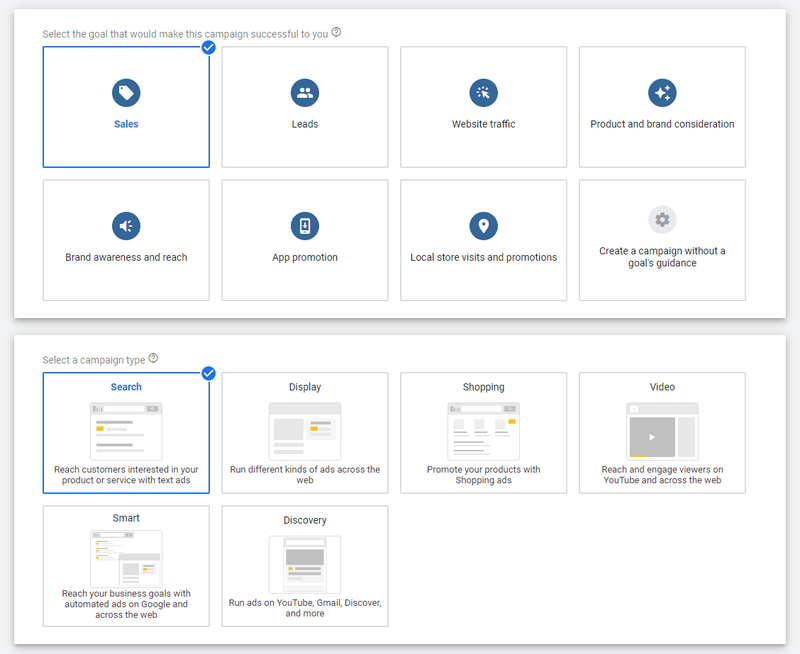800x654 pixels.
Task: Choose the Leads goal label
Action: 305,124
